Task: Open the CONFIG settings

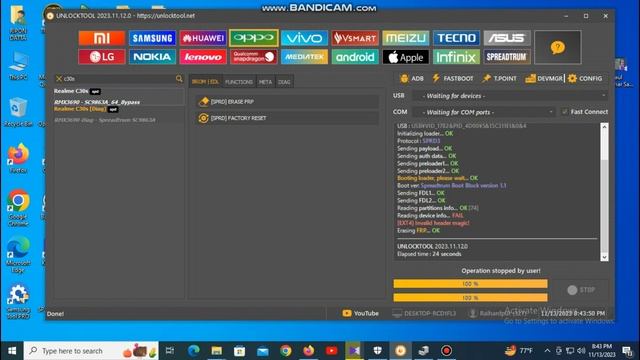Action: (x=585, y=78)
